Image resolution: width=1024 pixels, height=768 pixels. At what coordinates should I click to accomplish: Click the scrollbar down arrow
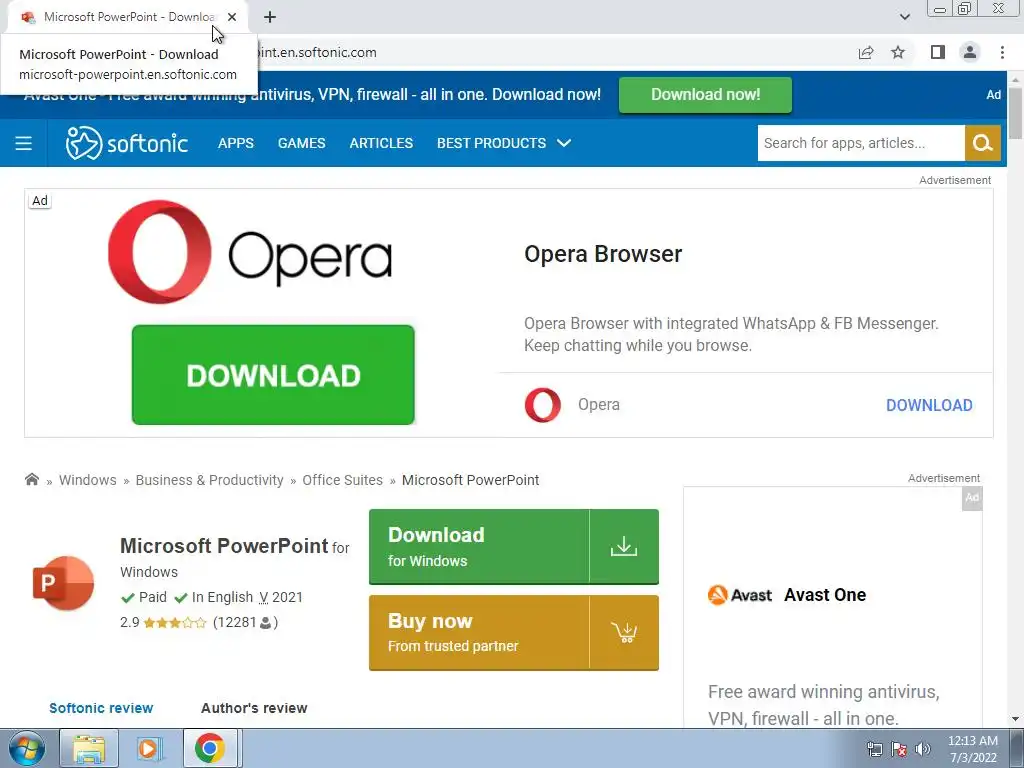click(x=1015, y=719)
